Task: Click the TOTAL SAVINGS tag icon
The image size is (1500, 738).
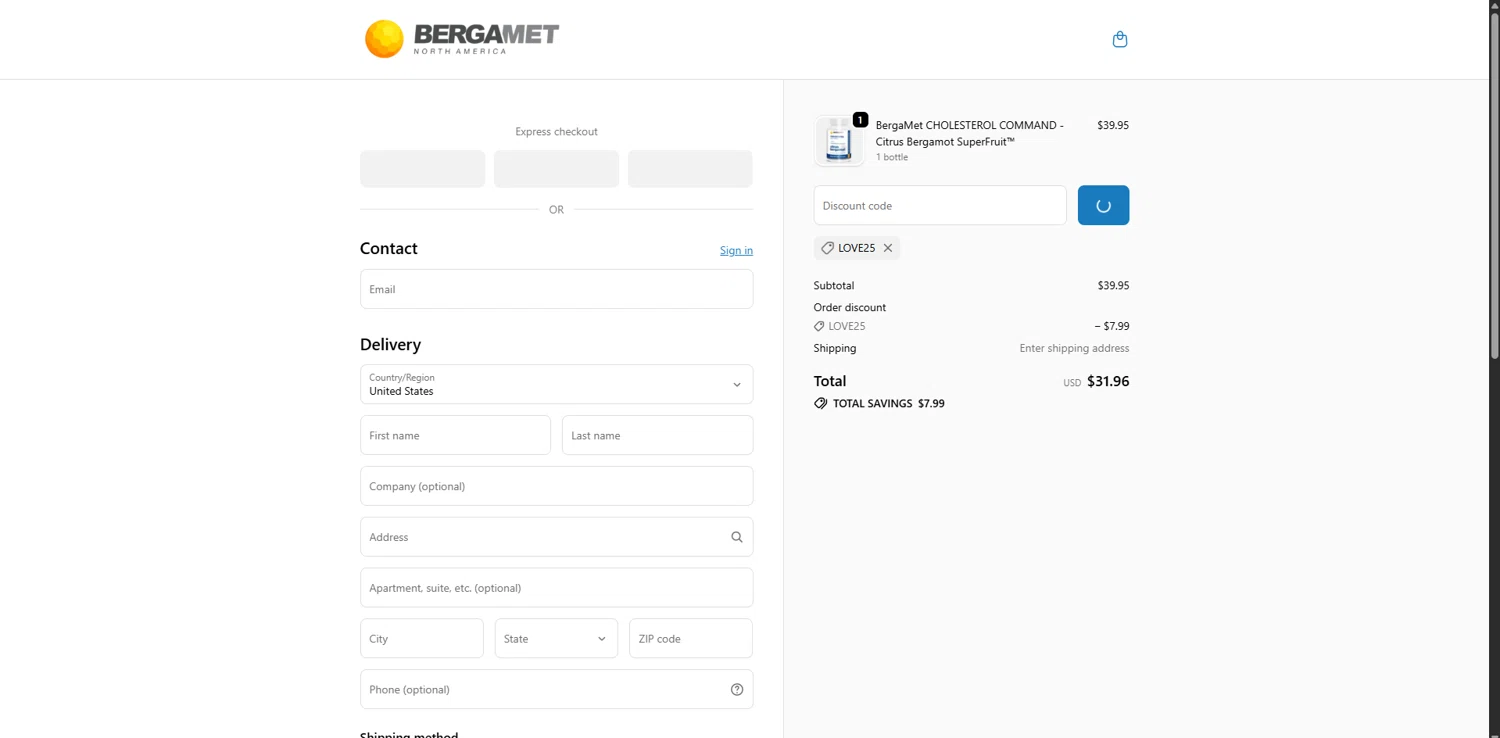Action: click(x=821, y=403)
